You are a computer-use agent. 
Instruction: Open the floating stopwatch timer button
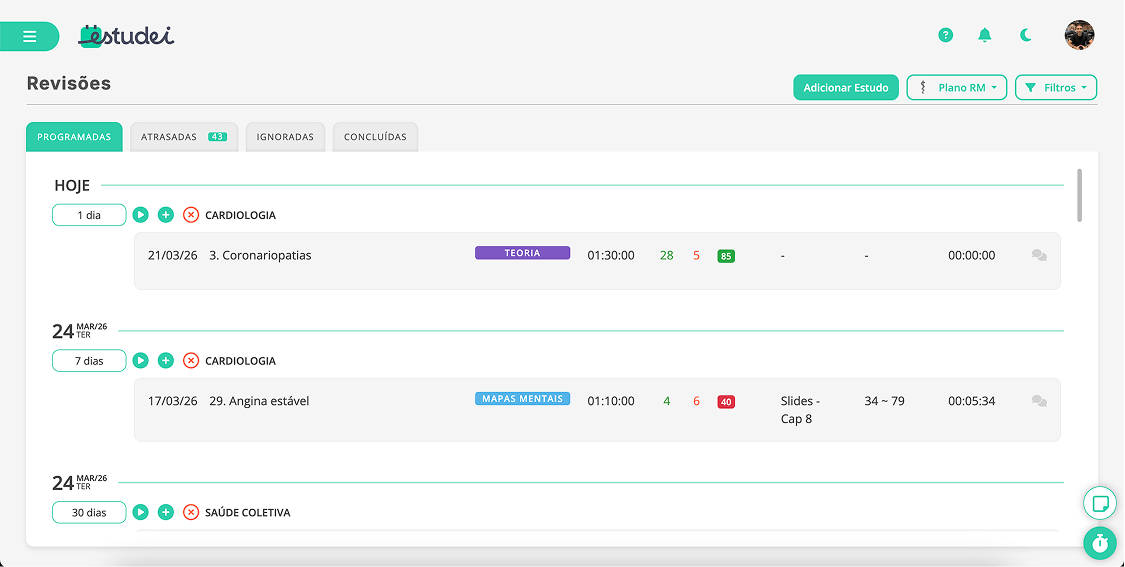pyautogui.click(x=1100, y=543)
